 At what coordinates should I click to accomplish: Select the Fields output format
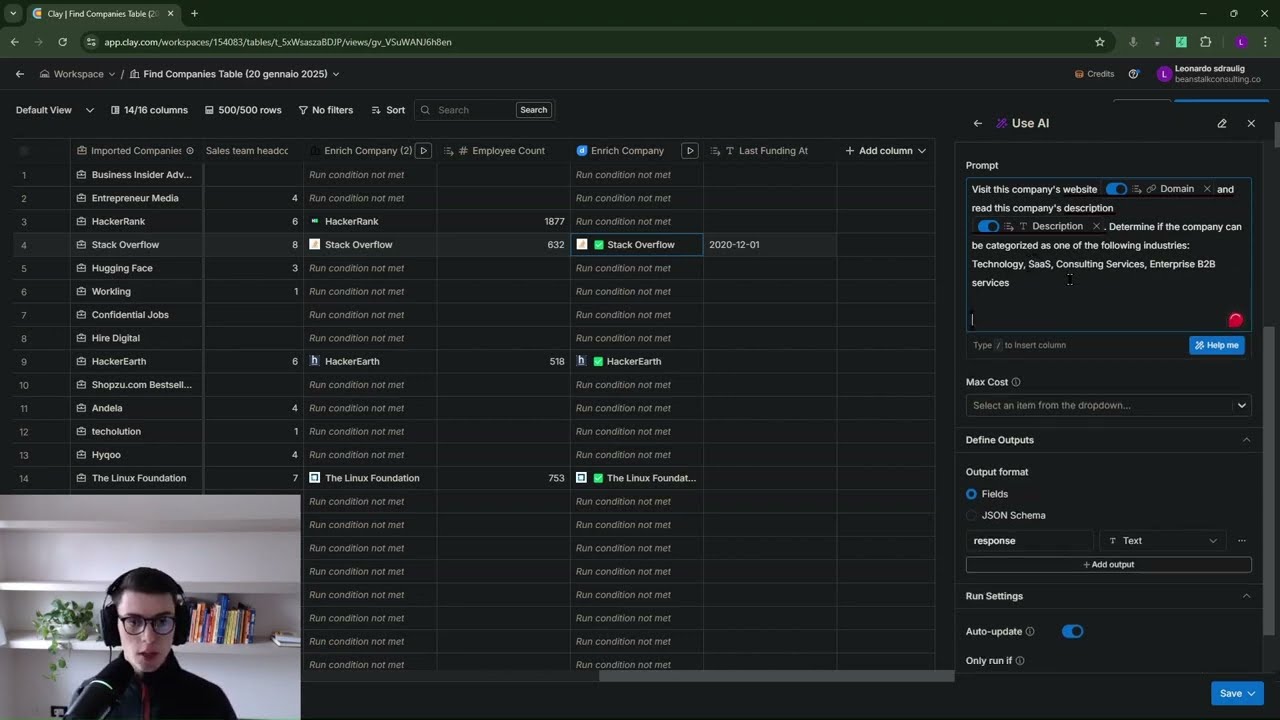(x=971, y=494)
